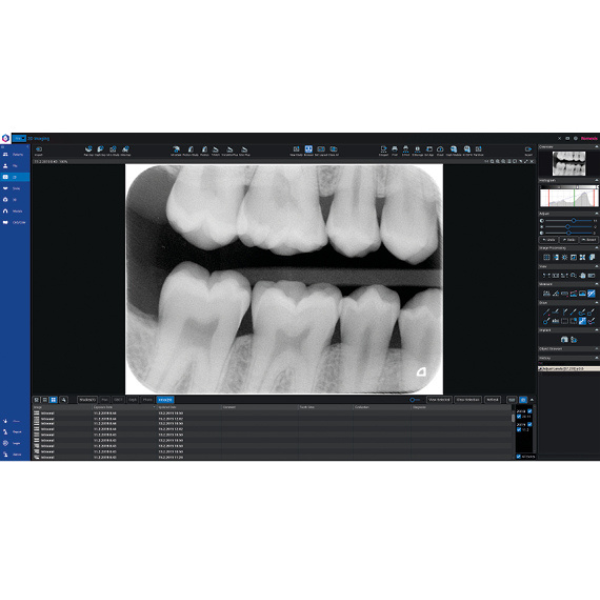
Task: Click the first Image Processing filter icon
Action: click(546, 257)
